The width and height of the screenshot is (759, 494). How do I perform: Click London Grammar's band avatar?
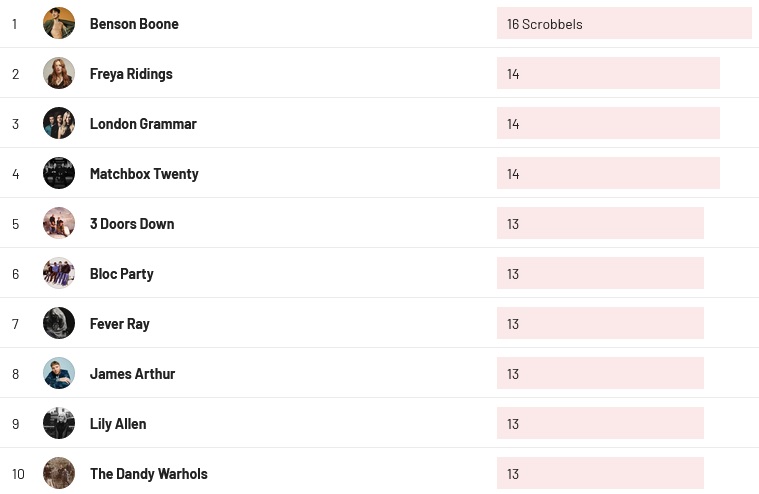tap(59, 123)
